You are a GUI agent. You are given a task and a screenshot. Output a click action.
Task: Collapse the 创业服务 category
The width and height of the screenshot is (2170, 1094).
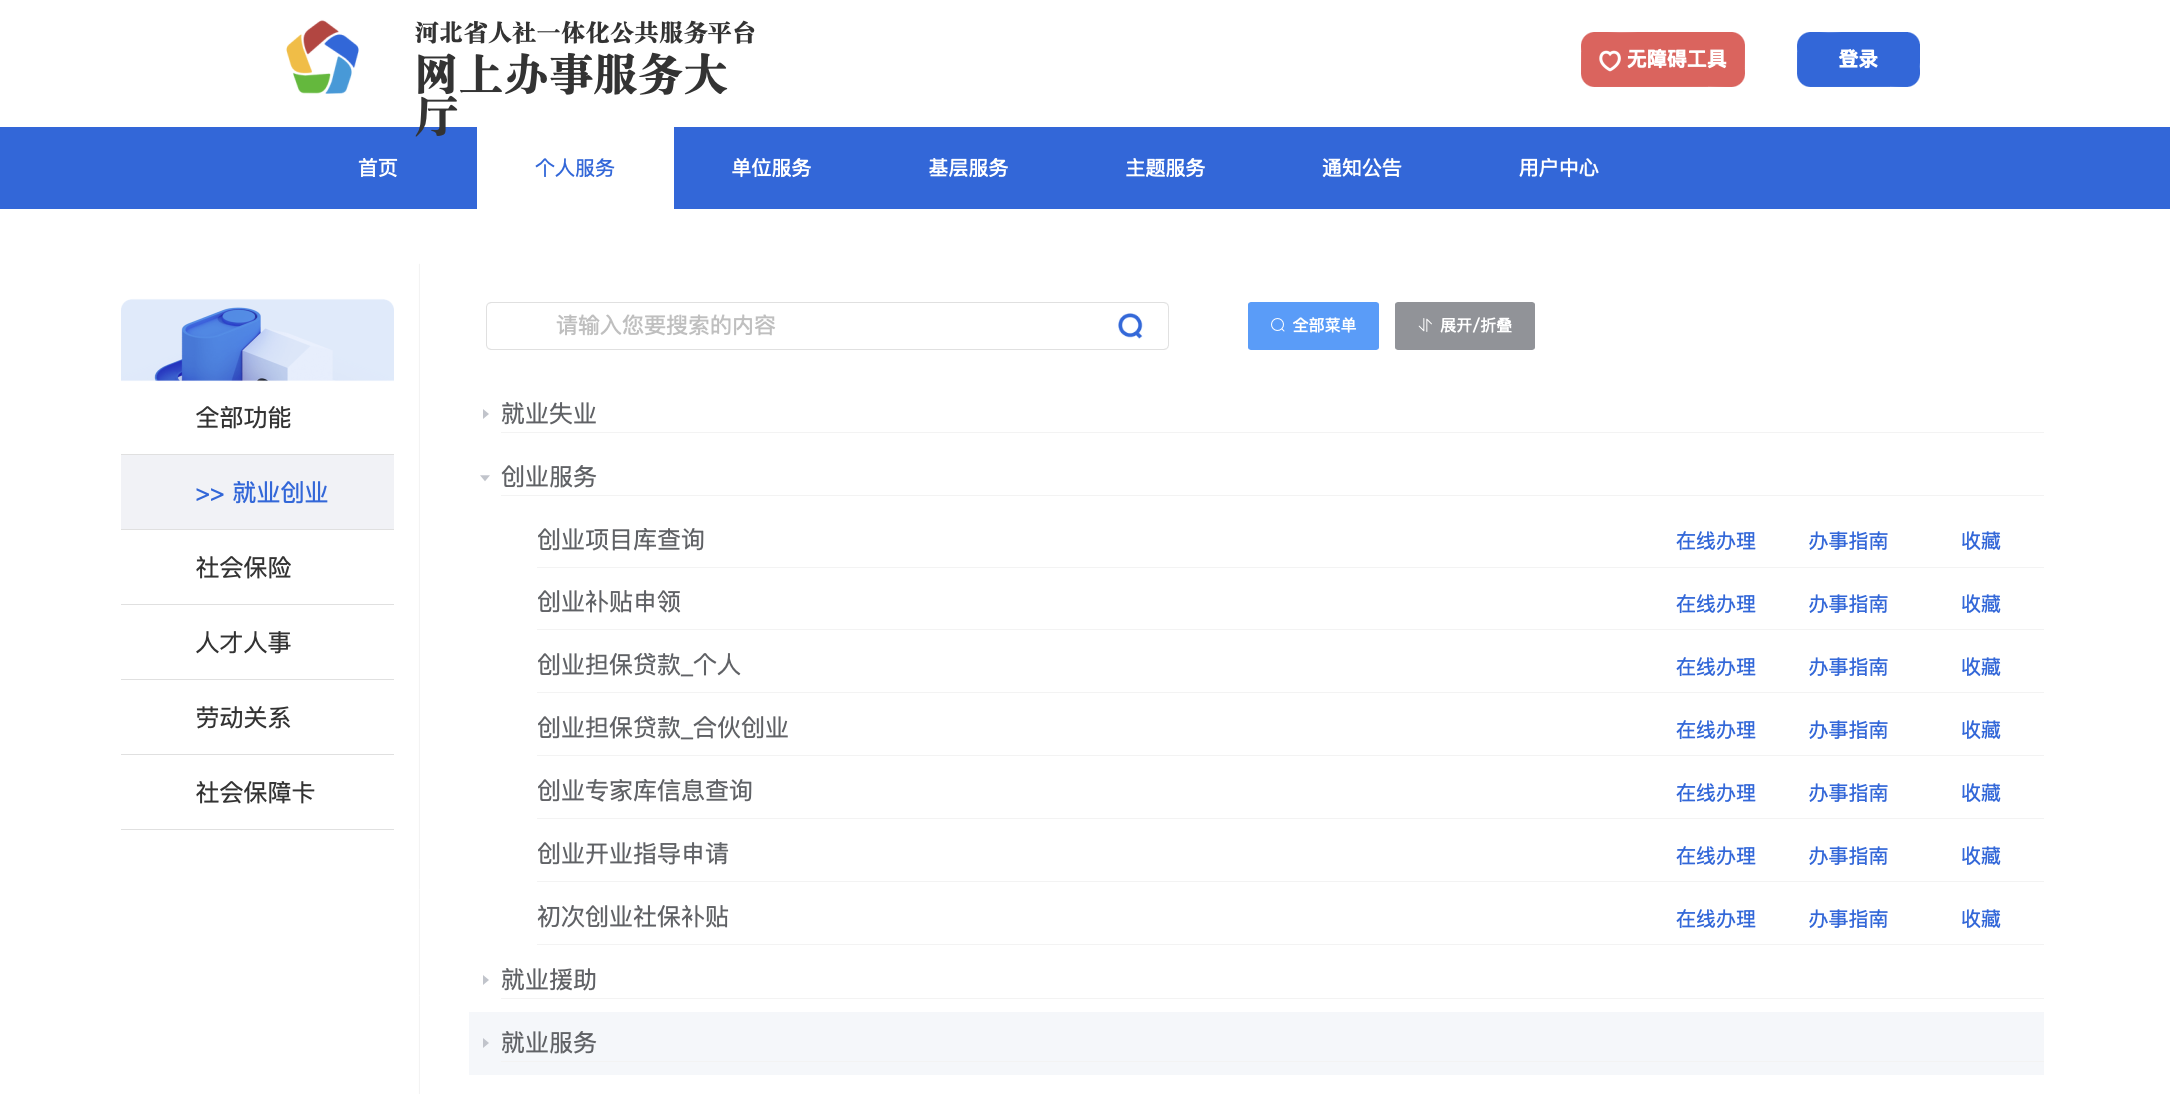pos(548,477)
